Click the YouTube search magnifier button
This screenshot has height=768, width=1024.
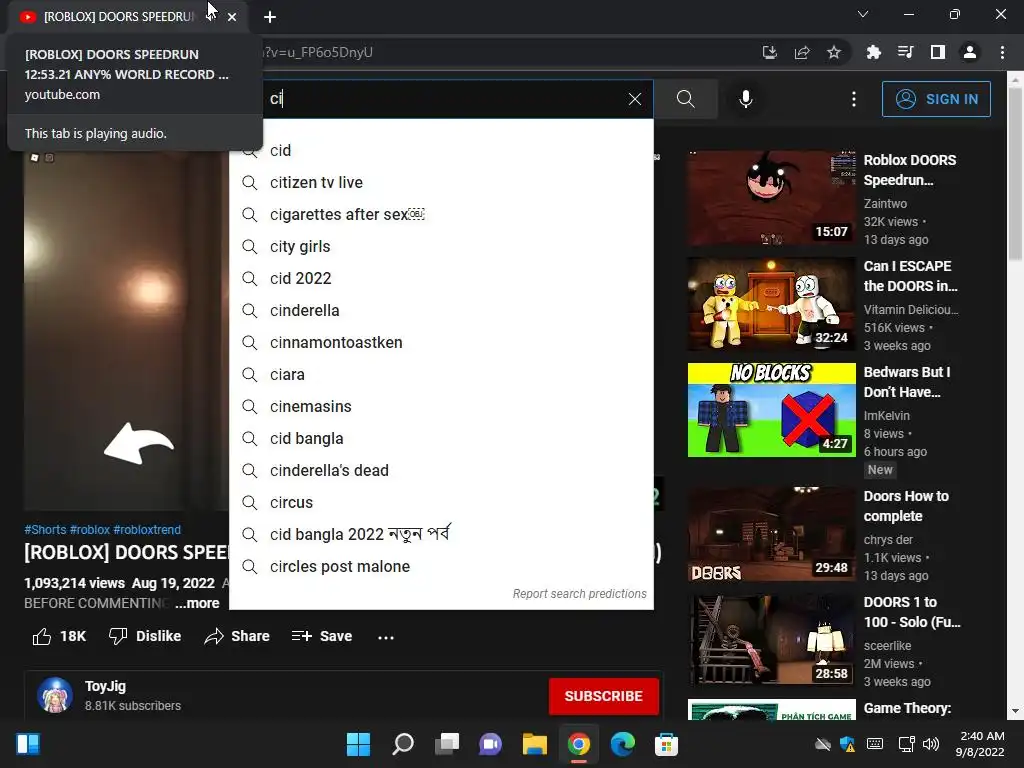(686, 99)
